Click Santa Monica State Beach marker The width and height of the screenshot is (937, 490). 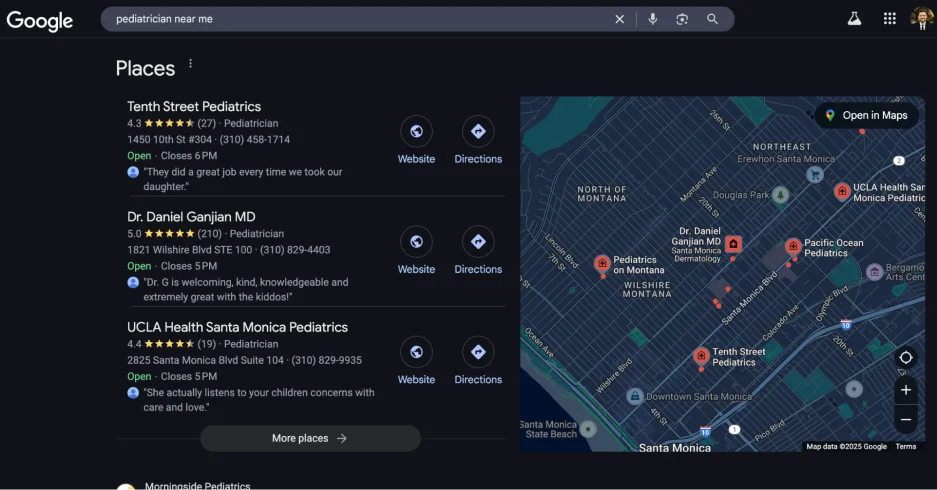click(588, 429)
